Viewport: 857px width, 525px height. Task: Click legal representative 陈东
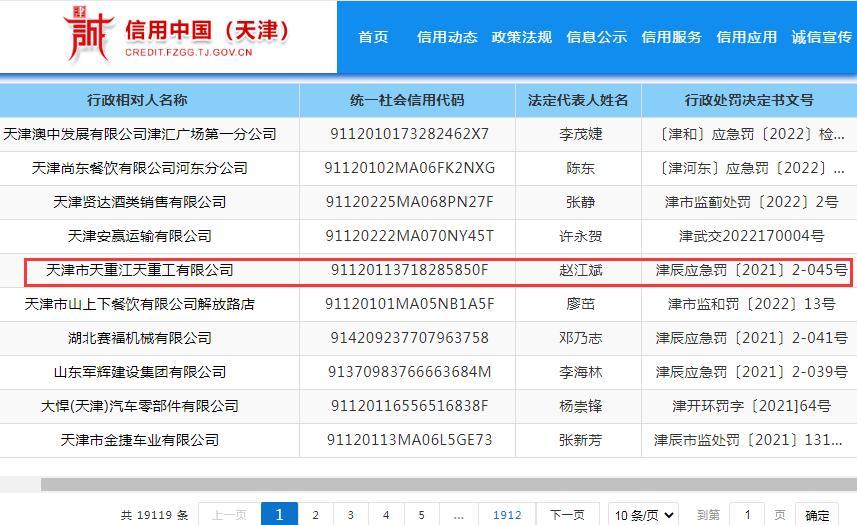point(580,168)
